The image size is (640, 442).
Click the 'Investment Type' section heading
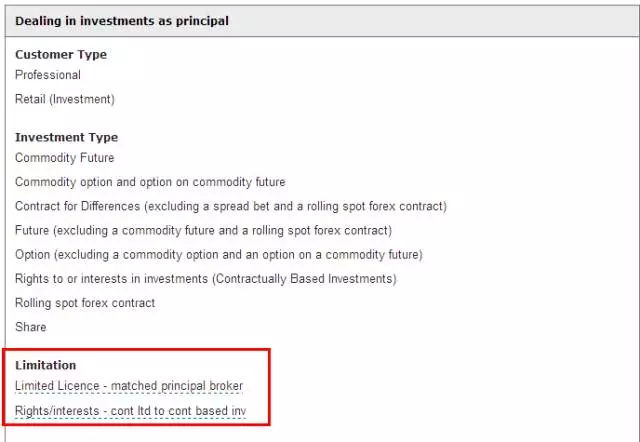click(67, 137)
